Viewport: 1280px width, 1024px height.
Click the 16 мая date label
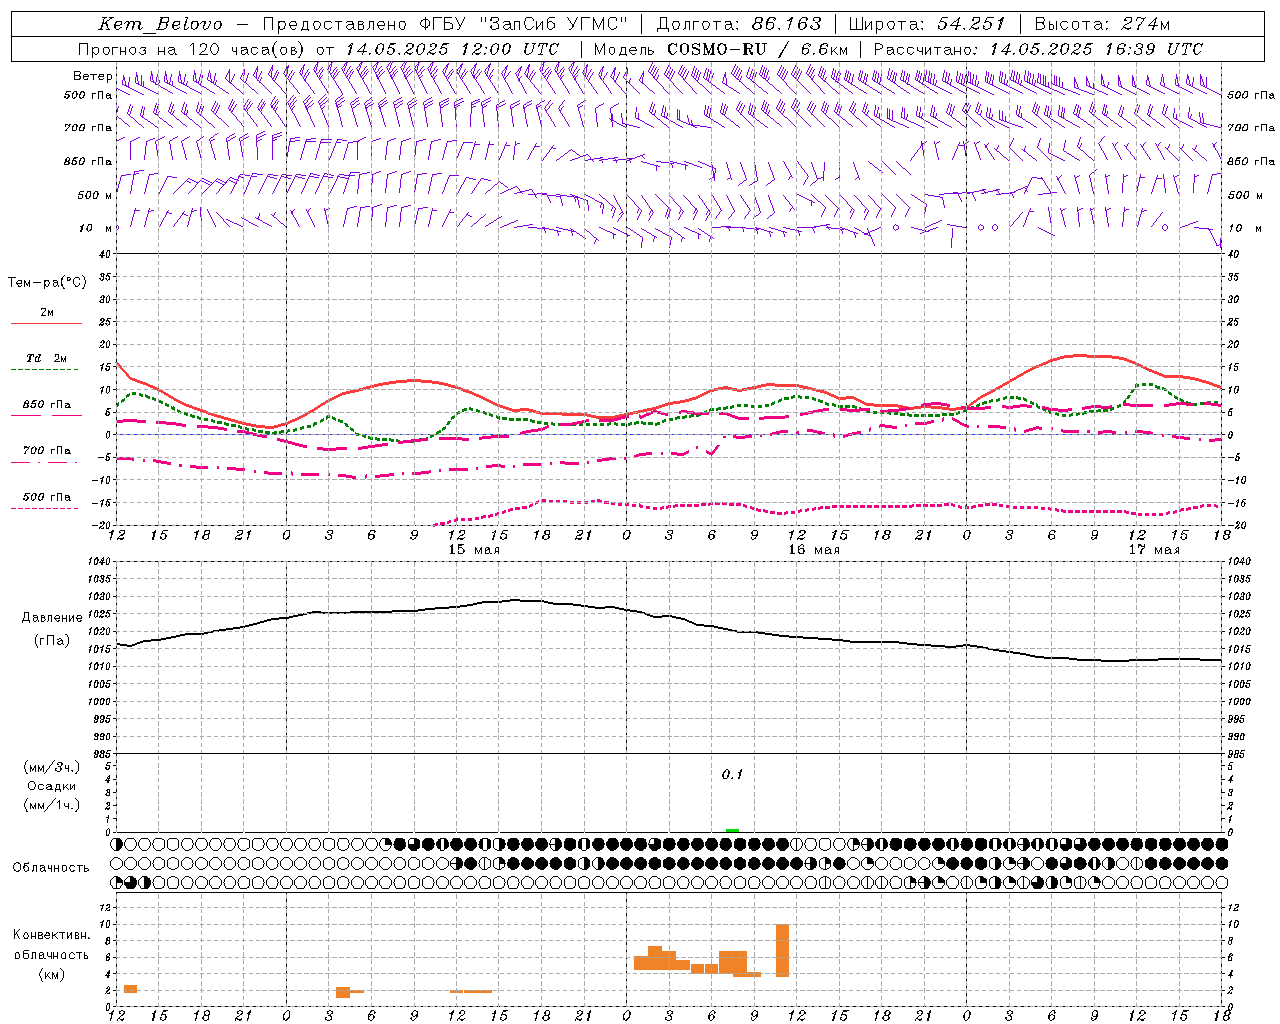(x=814, y=550)
